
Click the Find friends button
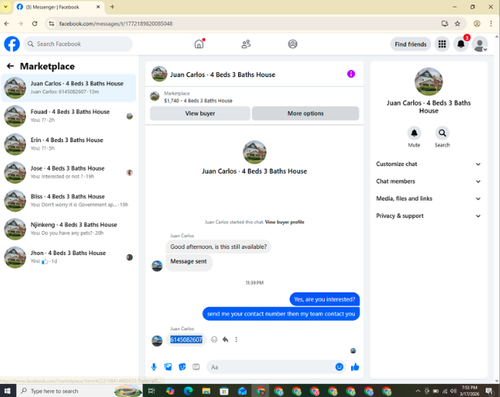(411, 44)
